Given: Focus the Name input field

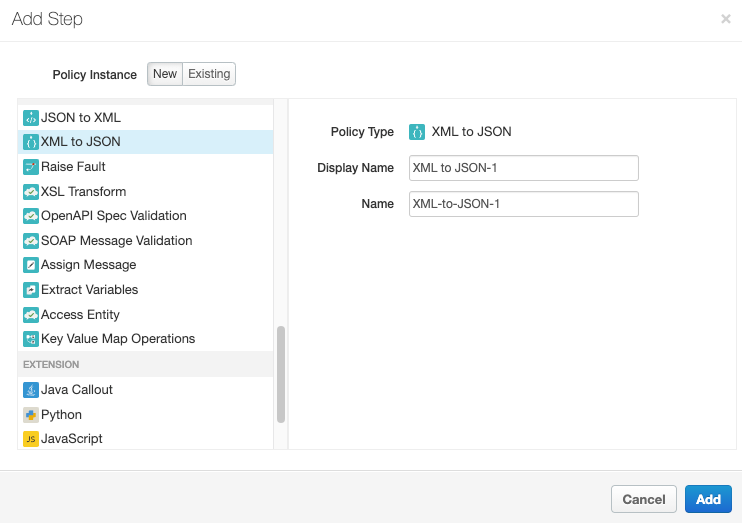Looking at the screenshot, I should [x=523, y=204].
